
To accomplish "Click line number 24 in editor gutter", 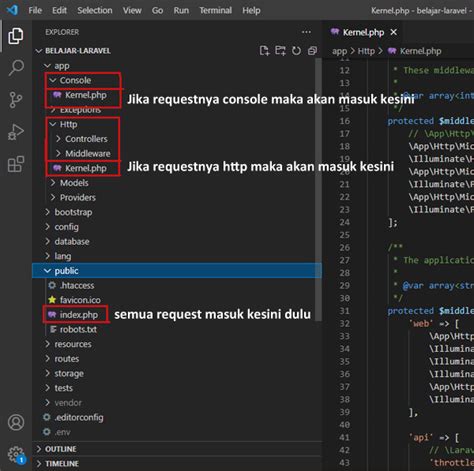I will (344, 222).
